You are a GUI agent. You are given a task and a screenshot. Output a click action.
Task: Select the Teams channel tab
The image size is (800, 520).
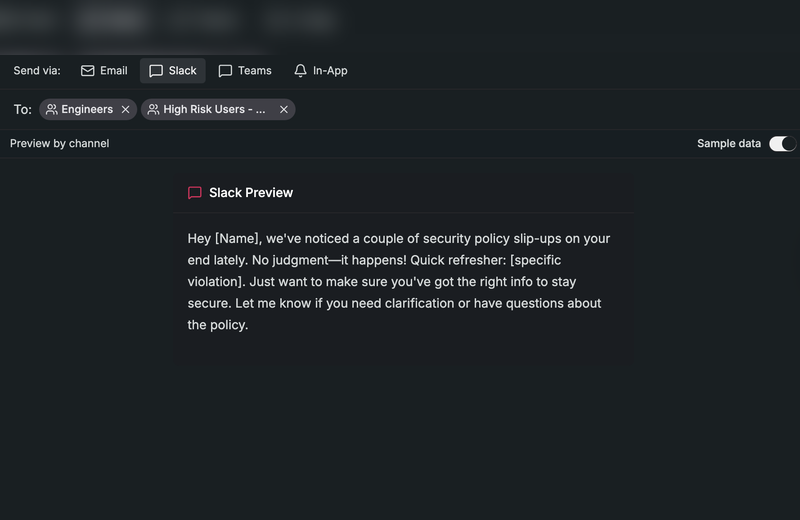click(x=254, y=71)
